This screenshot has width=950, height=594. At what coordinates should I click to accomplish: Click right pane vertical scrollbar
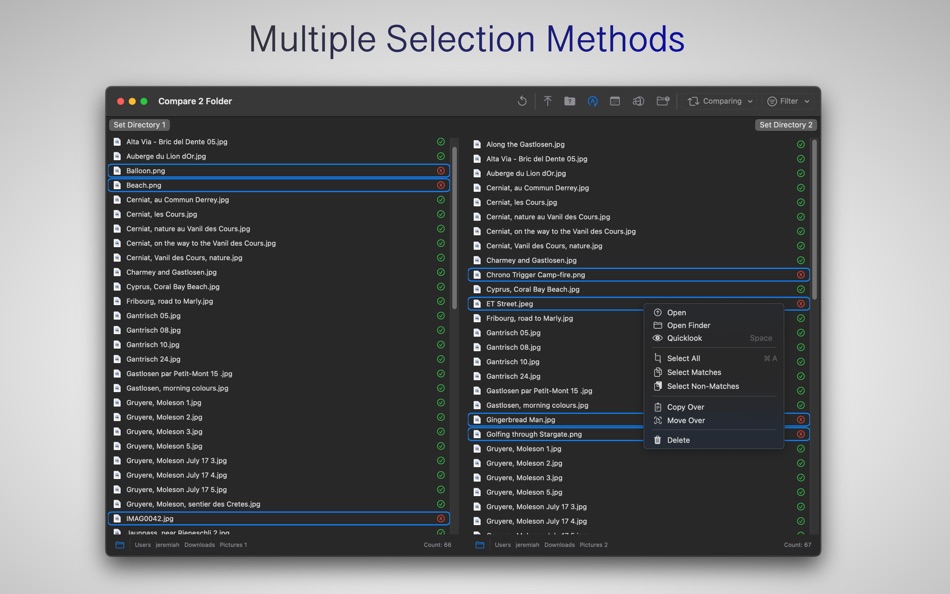coord(814,219)
